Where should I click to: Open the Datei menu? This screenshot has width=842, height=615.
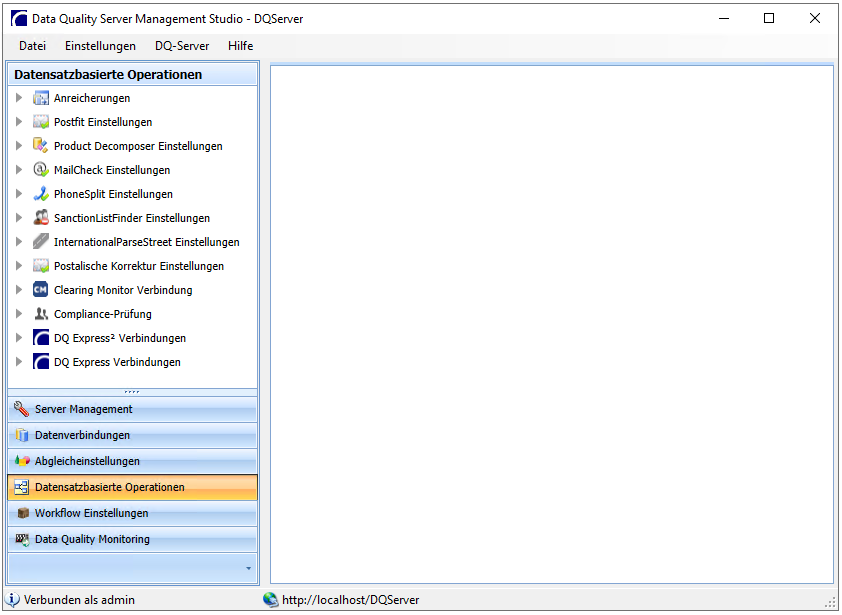(x=32, y=46)
